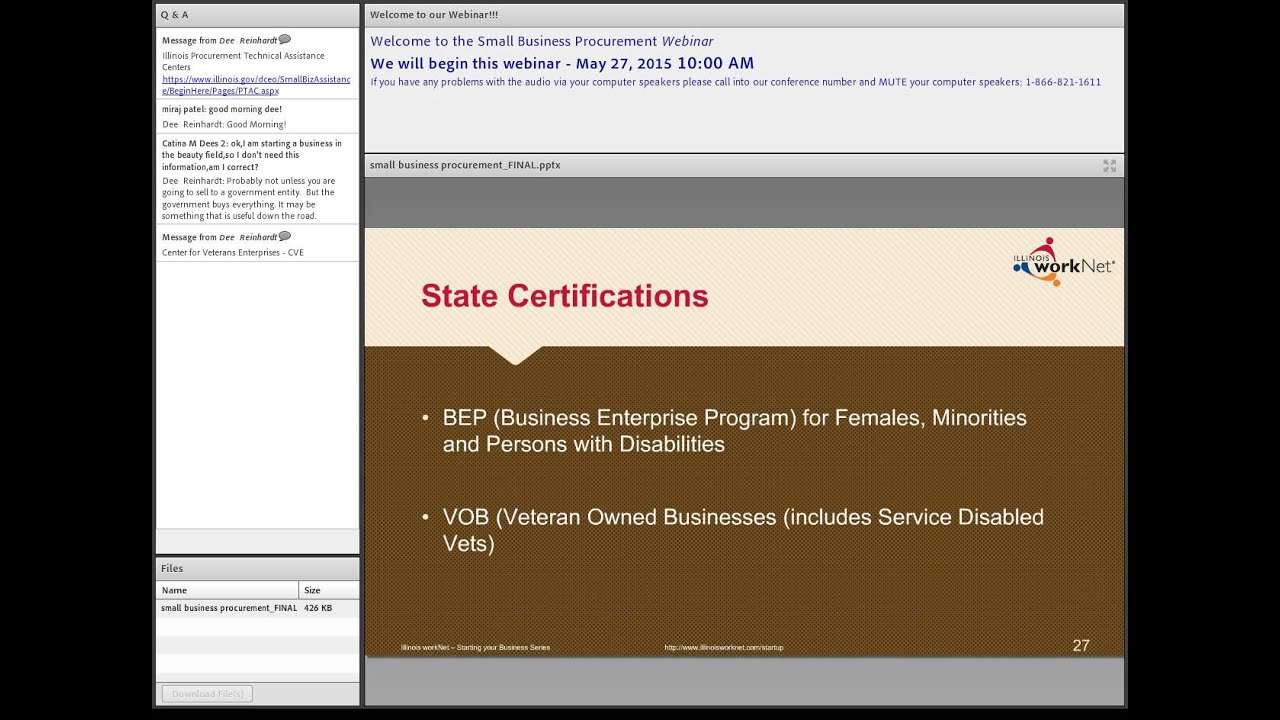The width and height of the screenshot is (1280, 720).
Task: Click the Files panel title
Action: point(172,568)
